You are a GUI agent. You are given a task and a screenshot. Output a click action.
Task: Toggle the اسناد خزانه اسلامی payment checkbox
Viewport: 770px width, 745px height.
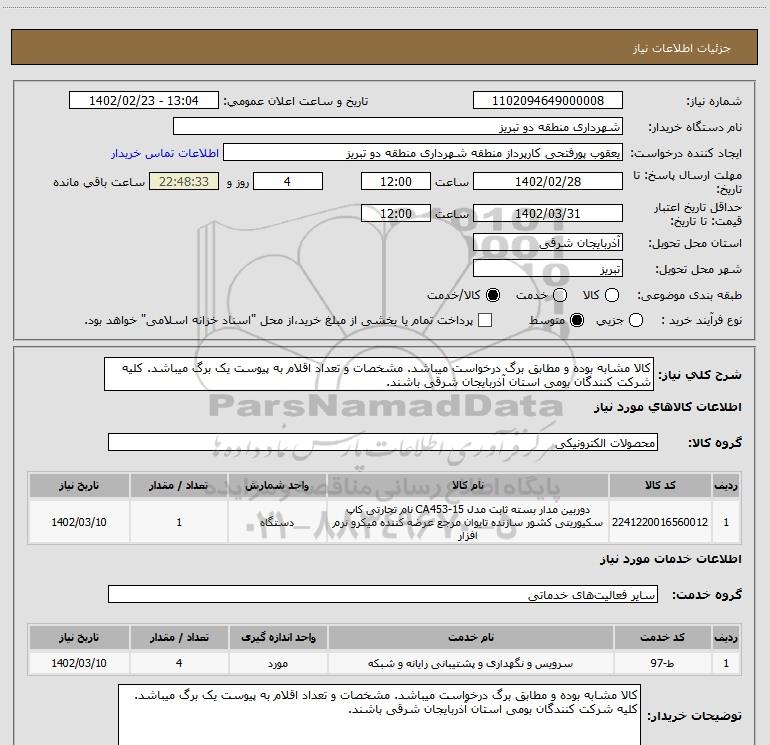point(485,320)
